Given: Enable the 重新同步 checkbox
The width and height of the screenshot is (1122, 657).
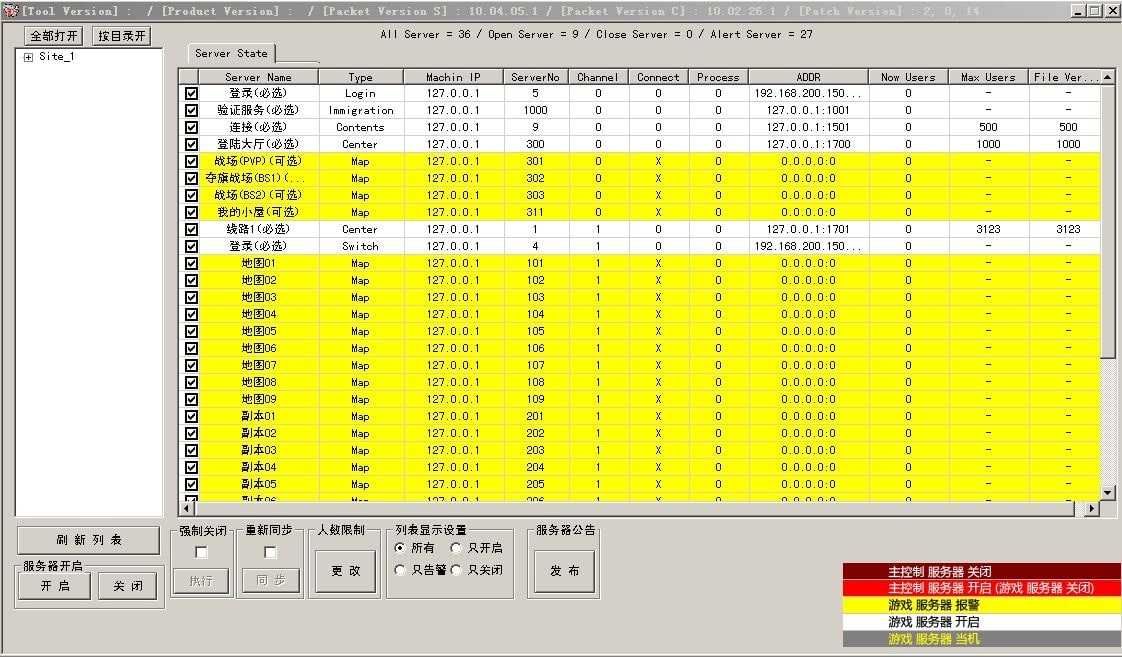Looking at the screenshot, I should (270, 552).
